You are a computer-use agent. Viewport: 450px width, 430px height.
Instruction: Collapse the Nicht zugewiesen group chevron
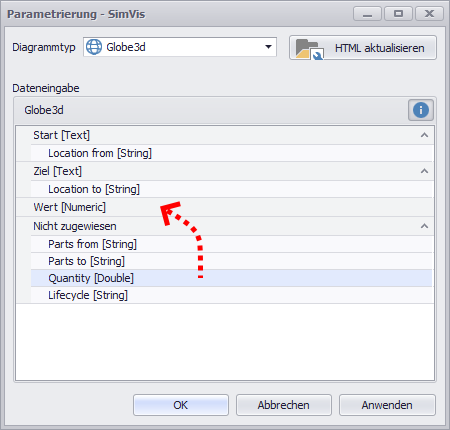[x=424, y=226]
